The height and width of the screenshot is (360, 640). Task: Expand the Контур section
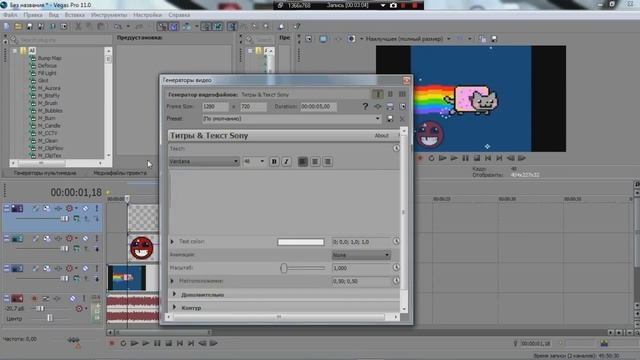pyautogui.click(x=174, y=307)
